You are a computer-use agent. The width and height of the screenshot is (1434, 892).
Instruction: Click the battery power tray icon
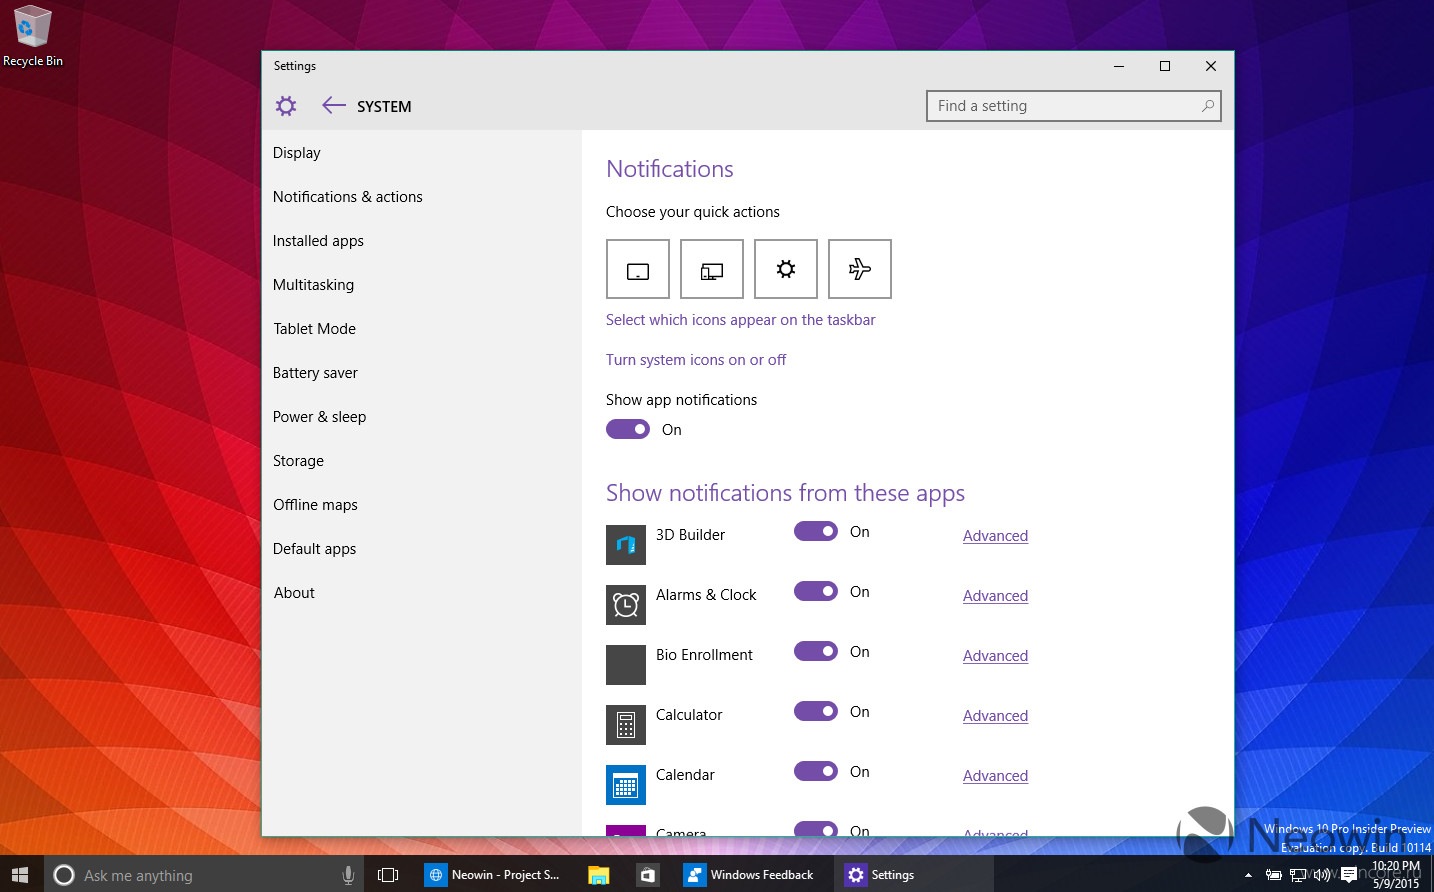pyautogui.click(x=1274, y=875)
